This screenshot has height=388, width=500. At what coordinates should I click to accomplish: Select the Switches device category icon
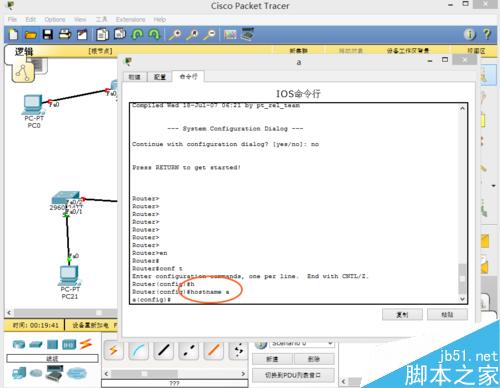pyautogui.click(x=36, y=344)
